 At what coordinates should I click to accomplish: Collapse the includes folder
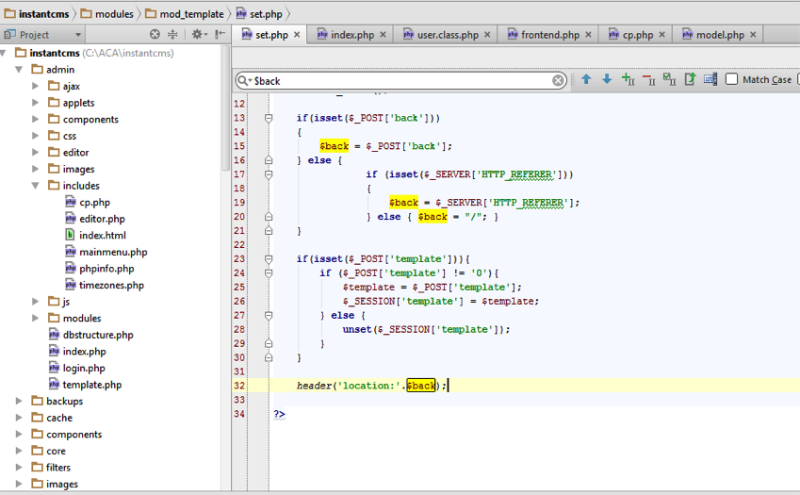pyautogui.click(x=36, y=186)
